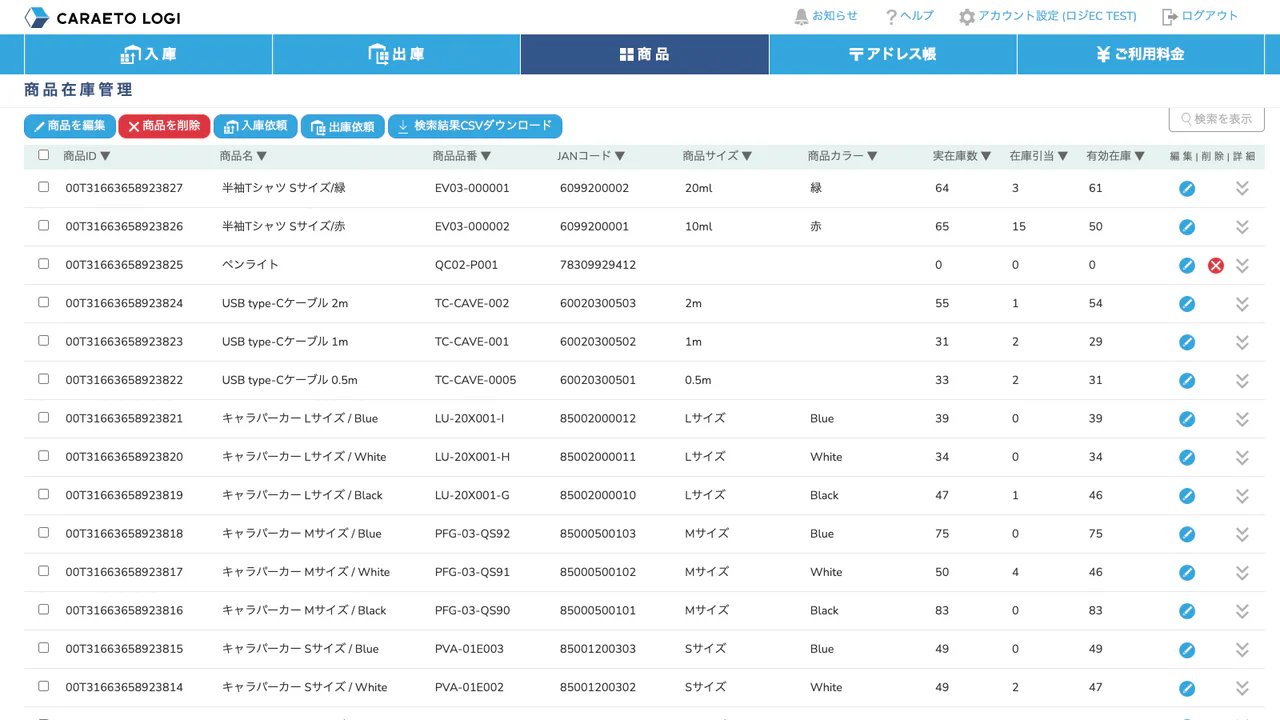This screenshot has width=1280, height=720.
Task: Expand details for USB type-Cケーブル 0.5m
Action: pos(1242,380)
